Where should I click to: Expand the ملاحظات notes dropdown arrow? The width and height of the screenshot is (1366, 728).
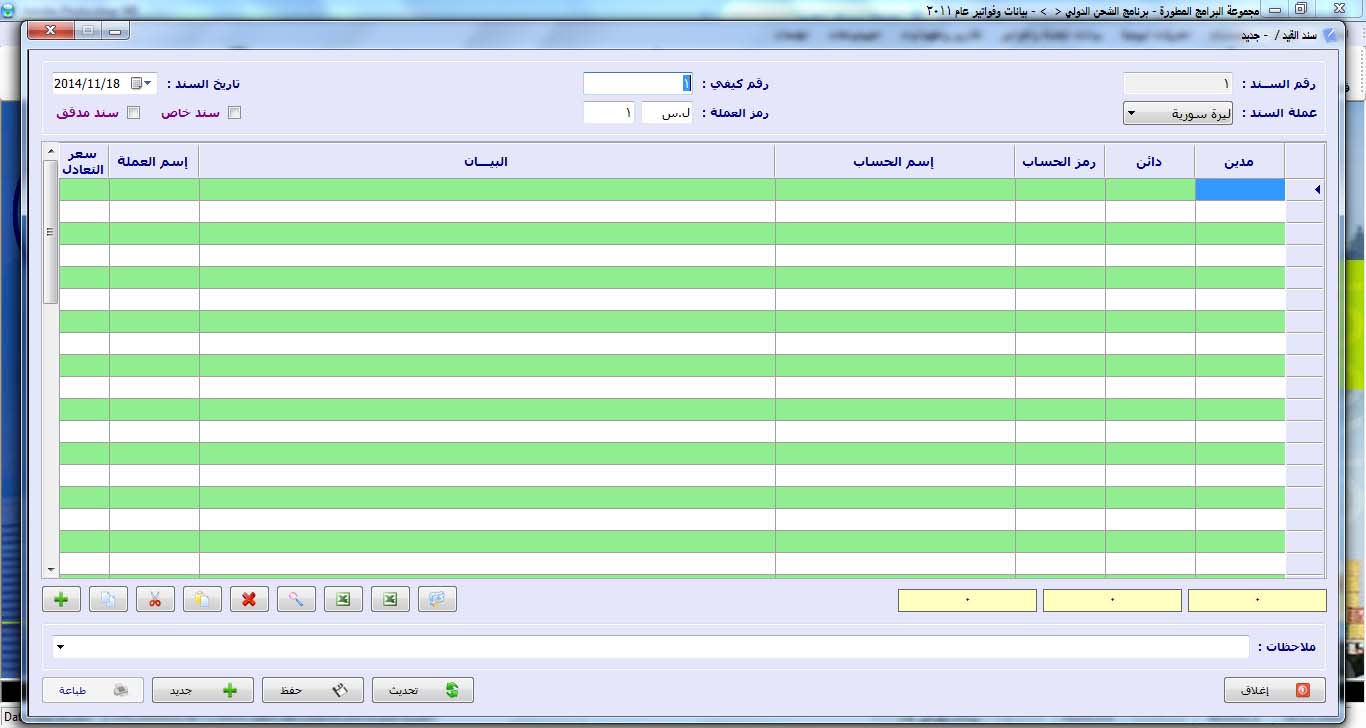60,647
